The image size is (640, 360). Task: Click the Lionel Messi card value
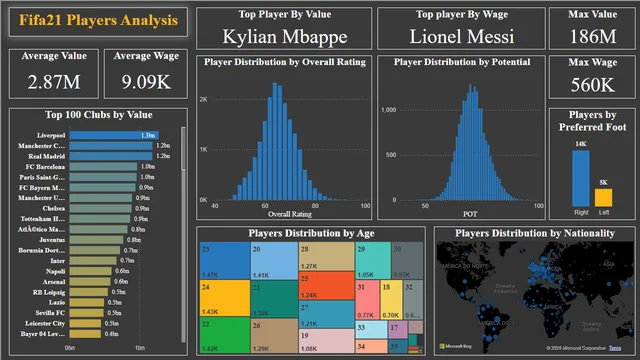(x=462, y=37)
